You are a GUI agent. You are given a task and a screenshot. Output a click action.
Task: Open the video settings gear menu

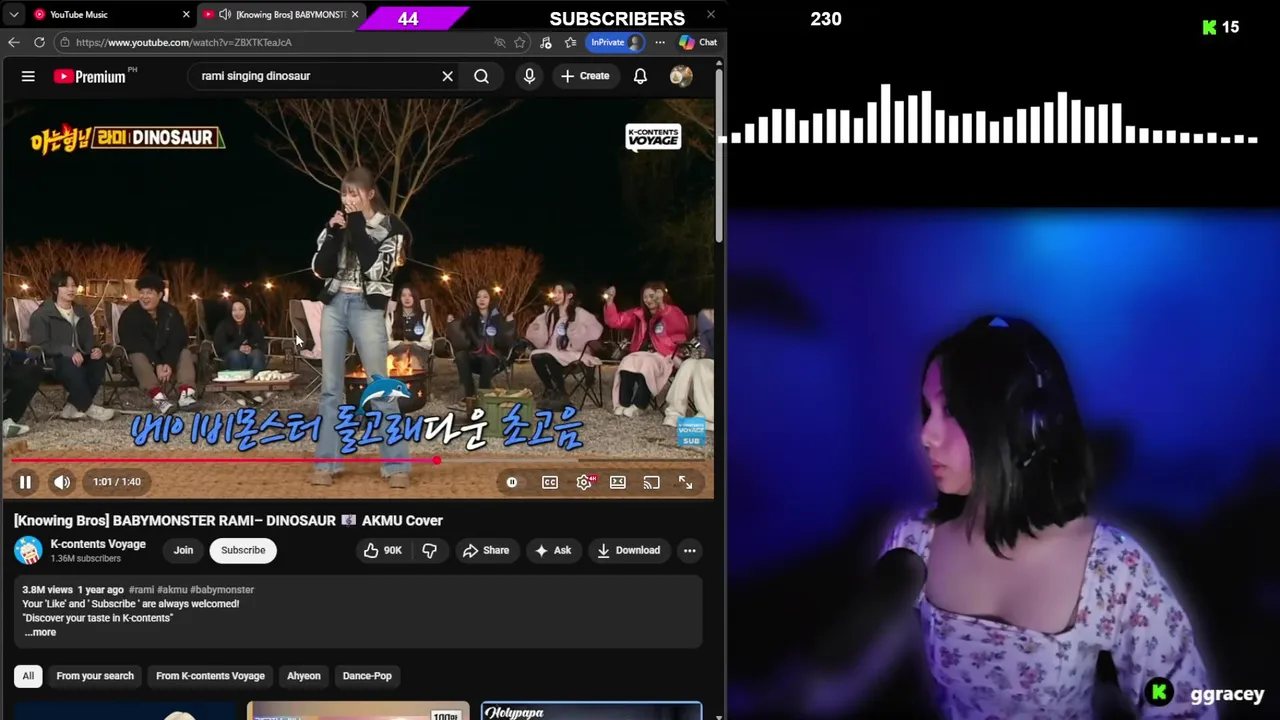click(585, 482)
